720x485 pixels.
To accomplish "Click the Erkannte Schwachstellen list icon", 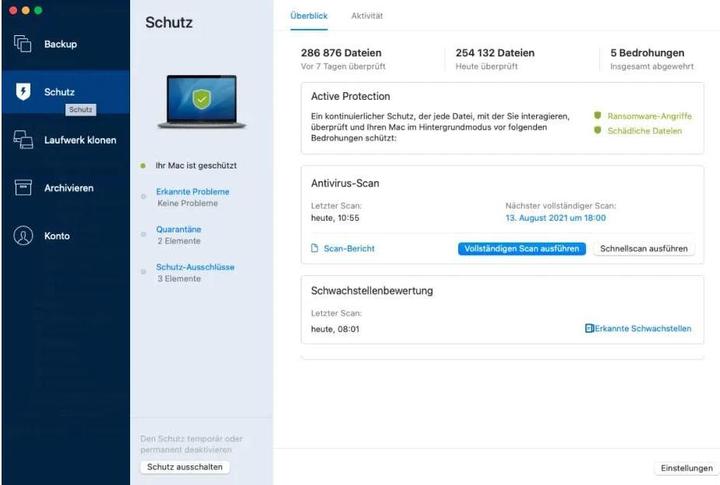I will point(590,328).
